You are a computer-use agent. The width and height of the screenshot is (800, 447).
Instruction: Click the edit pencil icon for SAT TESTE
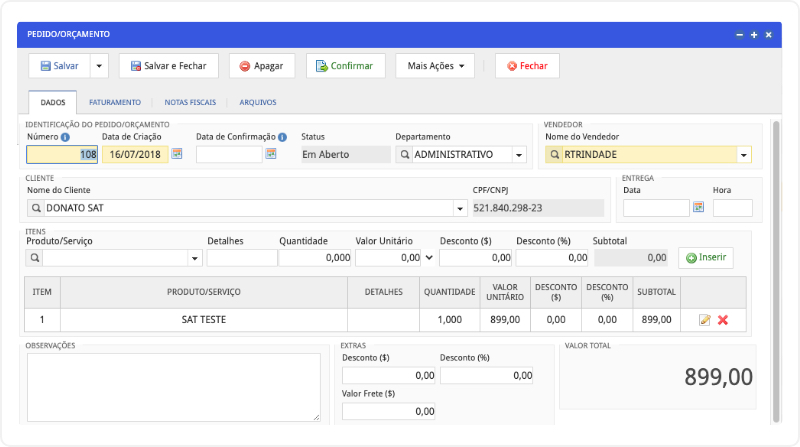point(705,320)
